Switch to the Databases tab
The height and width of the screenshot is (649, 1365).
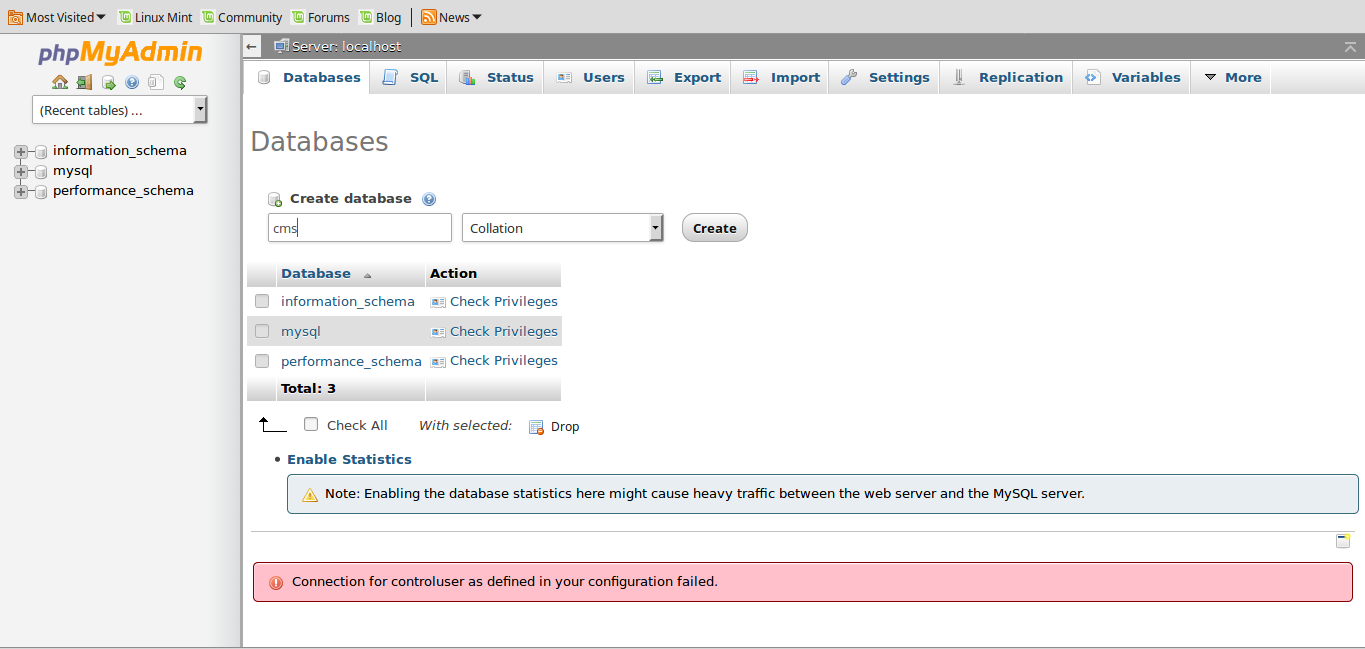pyautogui.click(x=308, y=77)
